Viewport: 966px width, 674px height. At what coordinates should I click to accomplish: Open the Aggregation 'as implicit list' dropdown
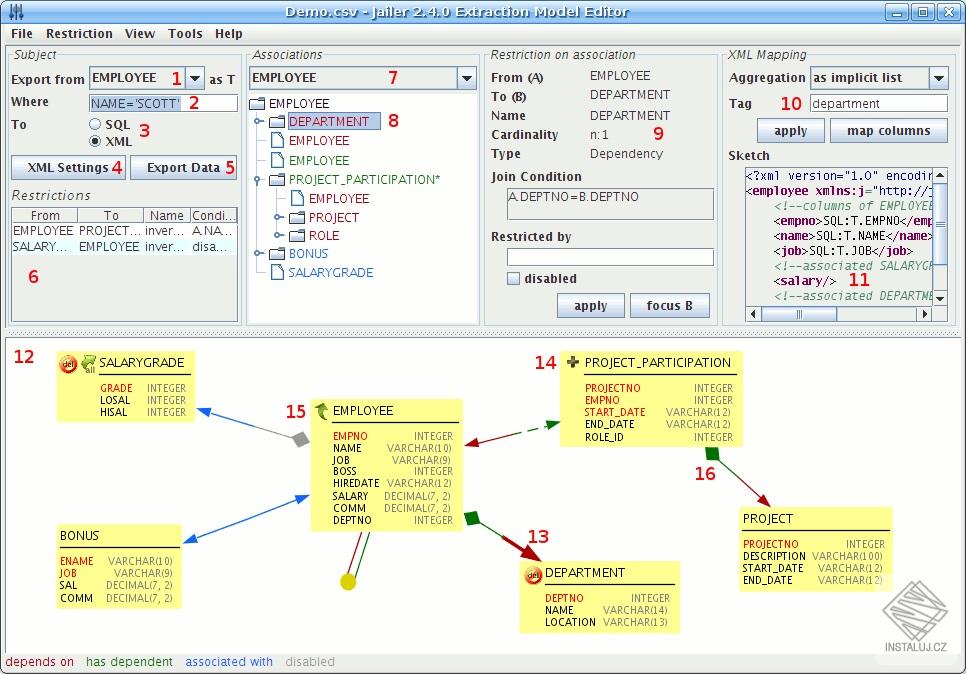click(938, 78)
